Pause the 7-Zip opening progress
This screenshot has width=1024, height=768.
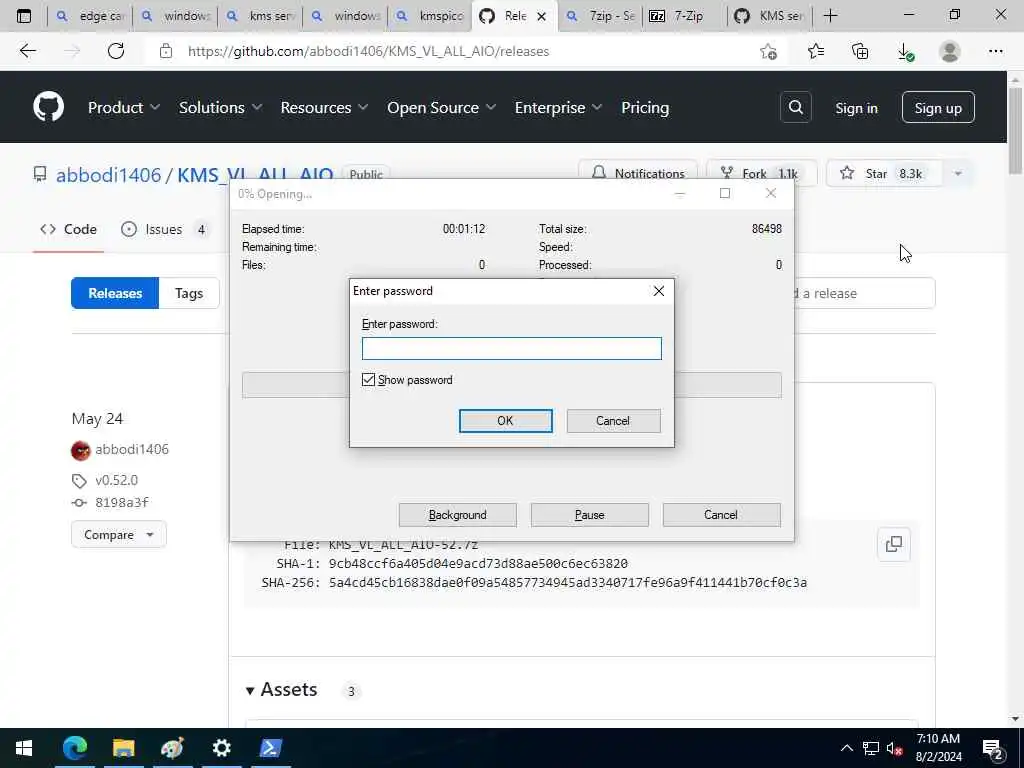589,515
